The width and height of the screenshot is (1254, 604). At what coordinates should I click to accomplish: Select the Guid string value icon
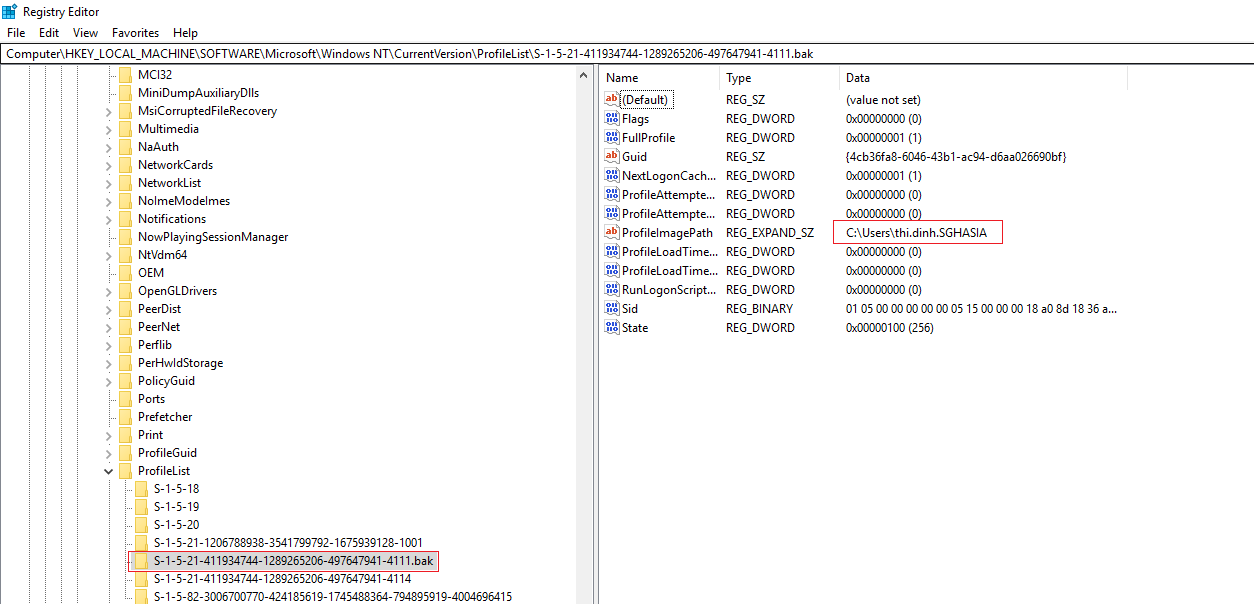click(612, 157)
